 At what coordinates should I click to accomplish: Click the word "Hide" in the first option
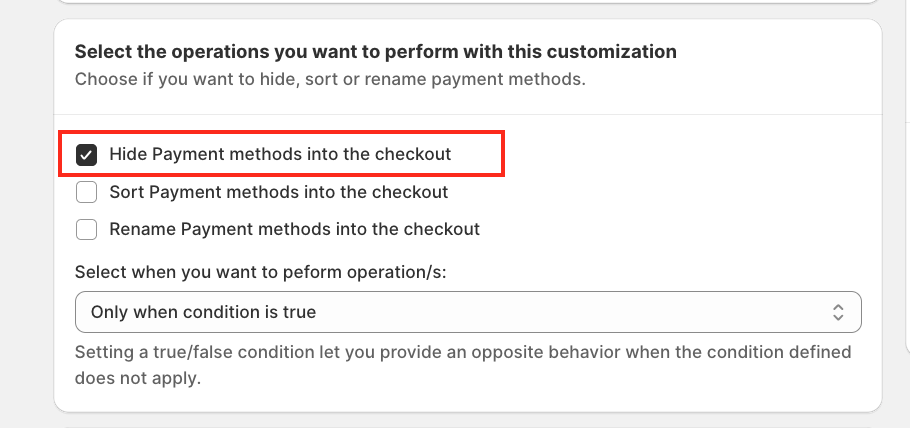point(128,155)
